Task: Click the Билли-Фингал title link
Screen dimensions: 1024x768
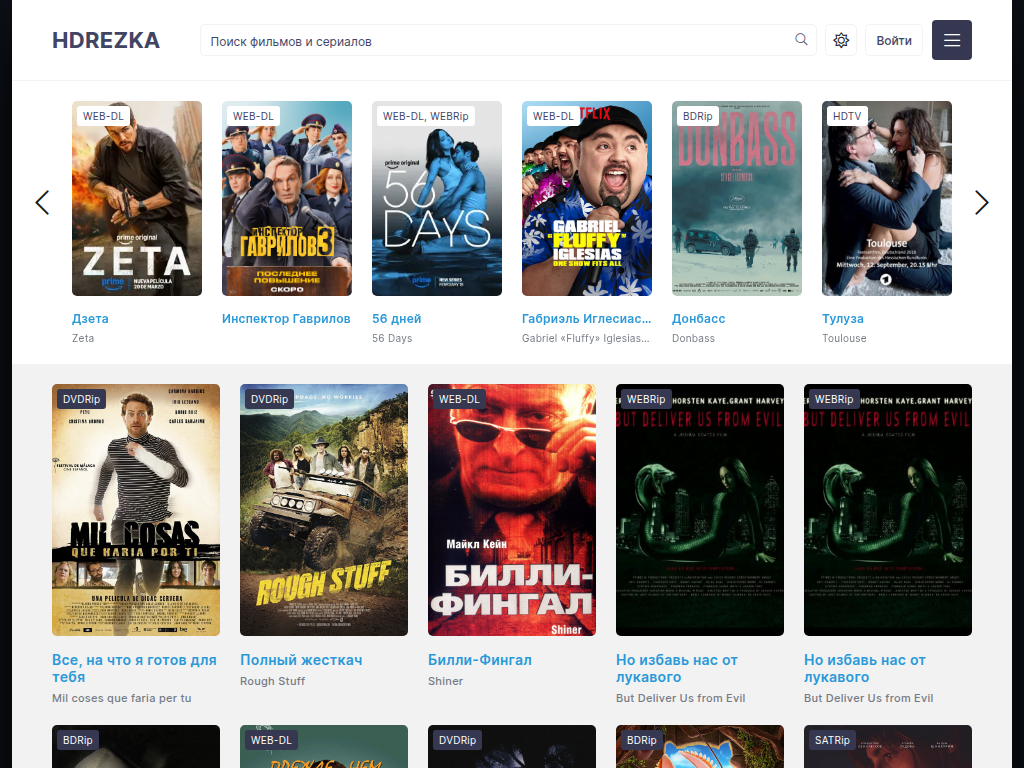Action: click(480, 660)
